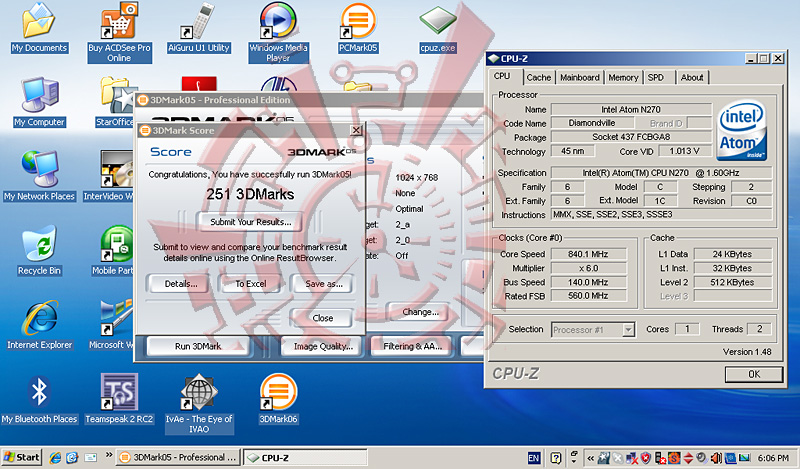Click Submit Your Results button
This screenshot has height=469, width=800.
(251, 222)
